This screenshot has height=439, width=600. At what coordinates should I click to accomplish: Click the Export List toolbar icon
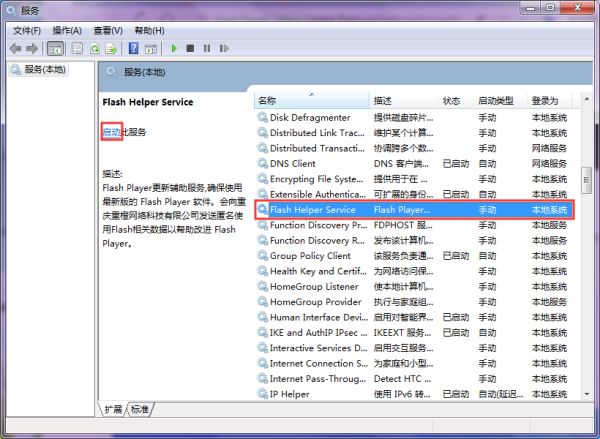111,49
